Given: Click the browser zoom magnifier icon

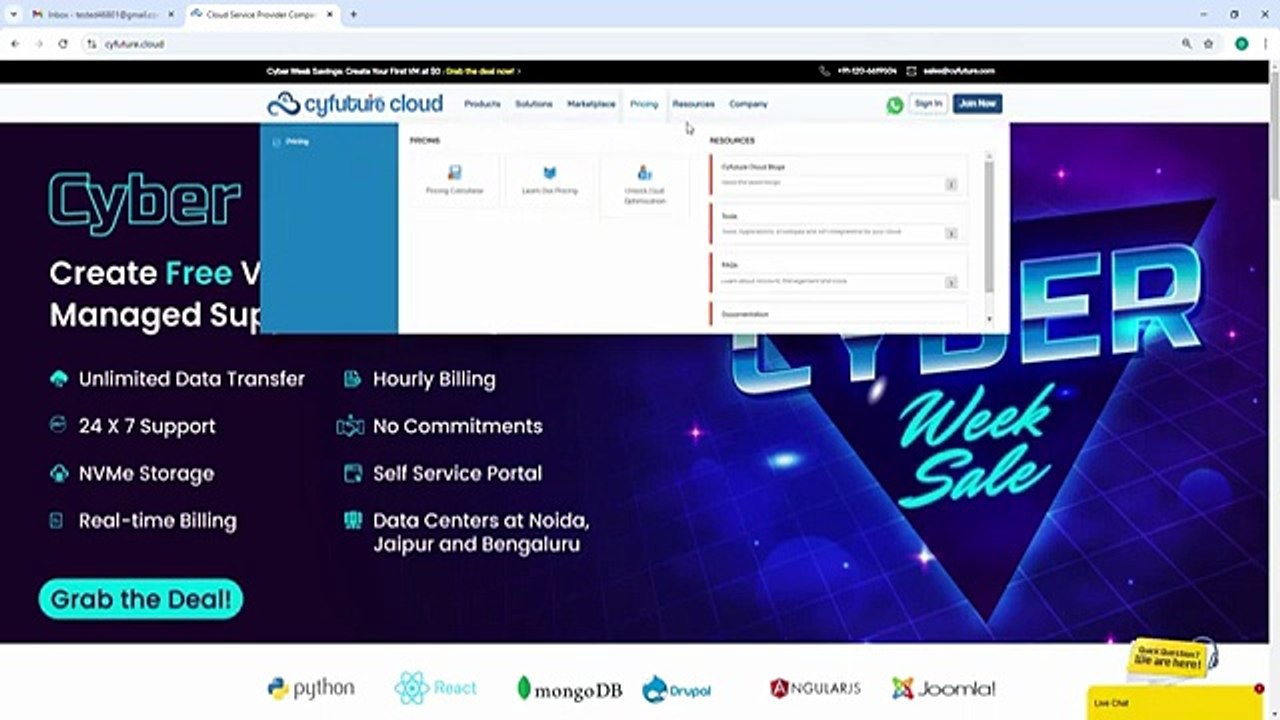Looking at the screenshot, I should point(1187,44).
